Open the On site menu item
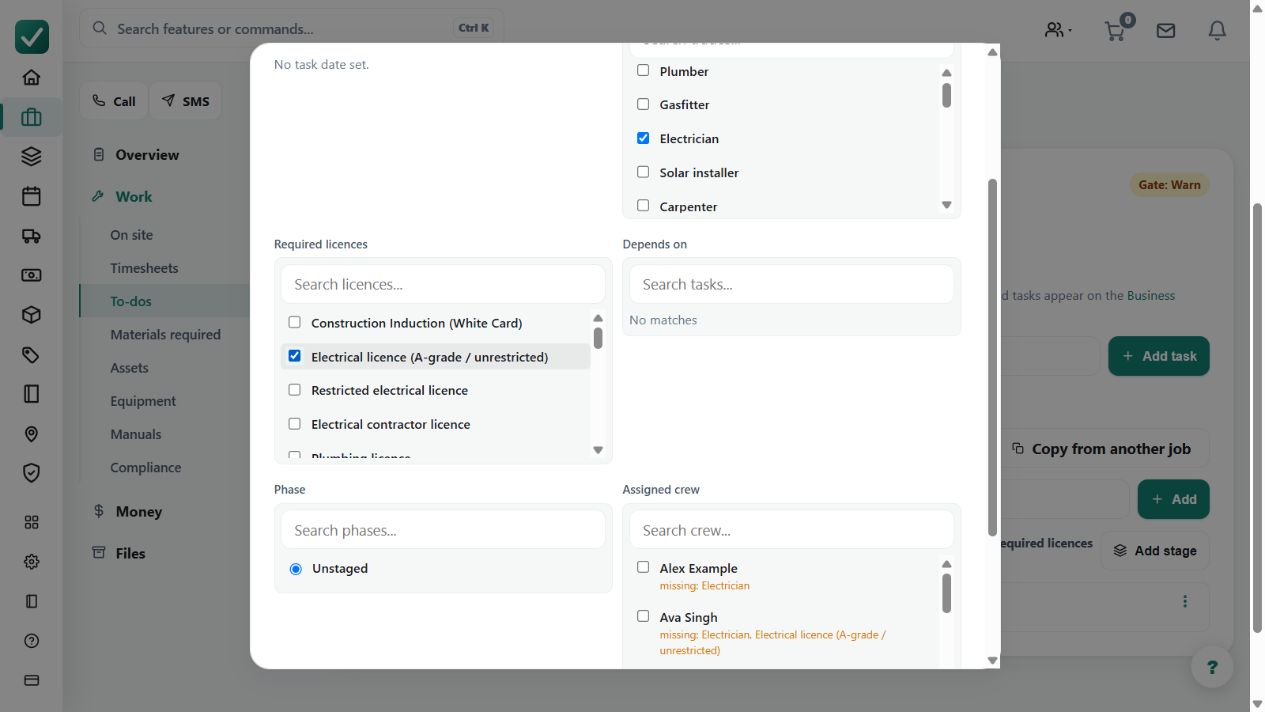Screen dimensions: 1265x712 [132, 235]
